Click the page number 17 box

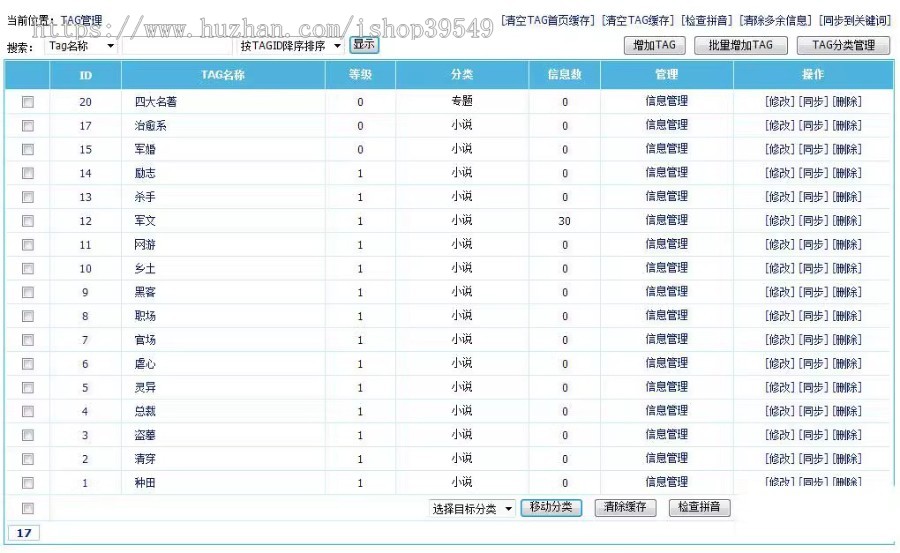tap(24, 533)
